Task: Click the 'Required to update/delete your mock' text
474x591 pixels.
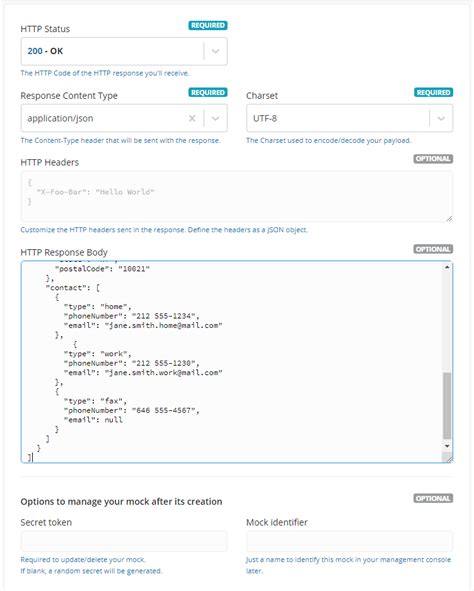Action: coord(83,560)
